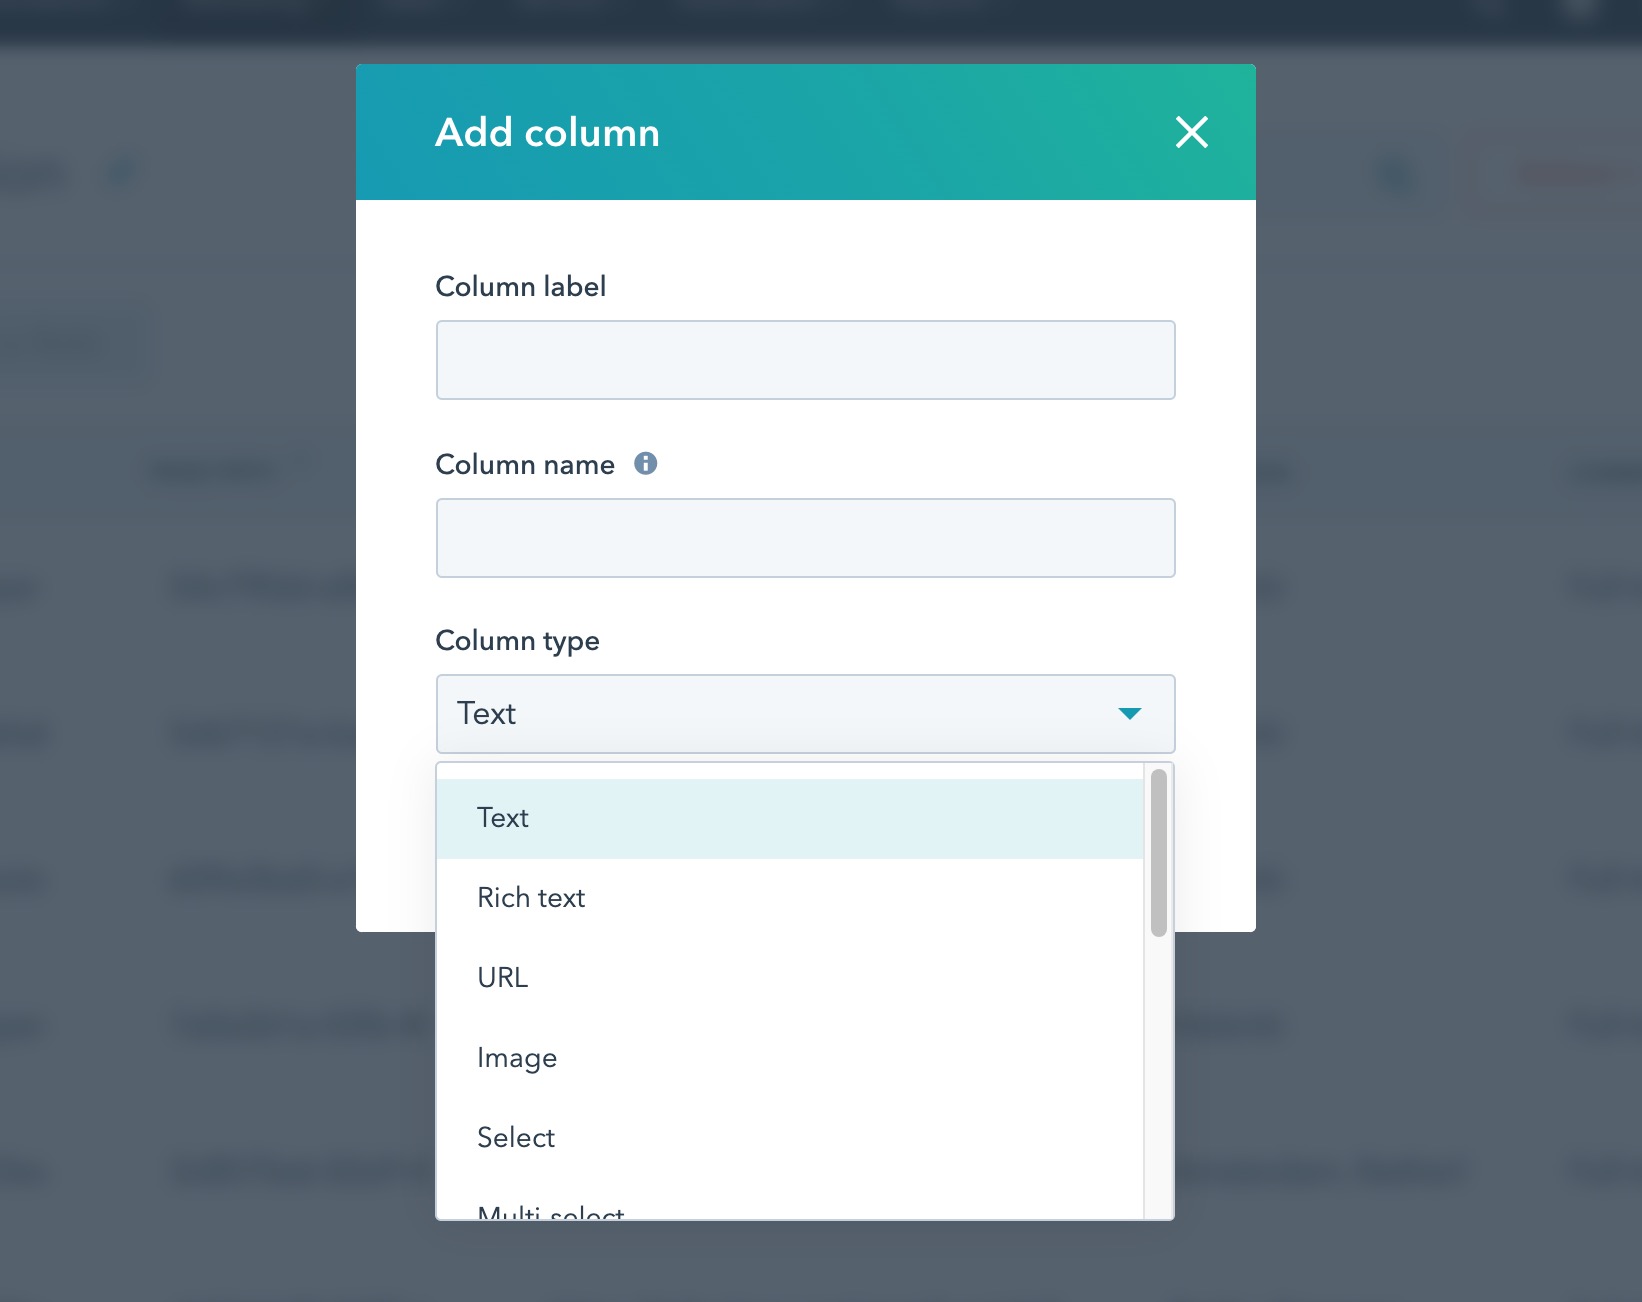
Task: Pick the partially visible Multi-select option
Action: (551, 1211)
